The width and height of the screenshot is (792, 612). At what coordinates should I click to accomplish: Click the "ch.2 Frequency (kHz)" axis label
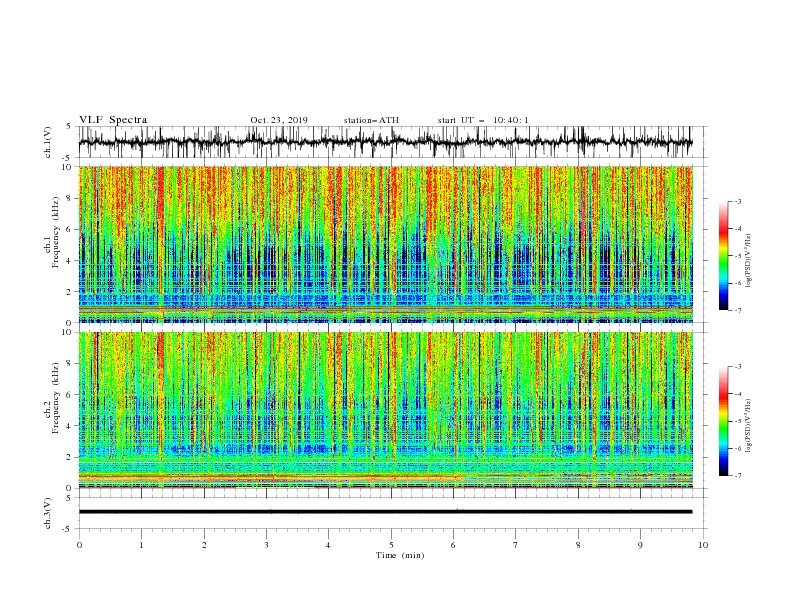pyautogui.click(x=52, y=398)
